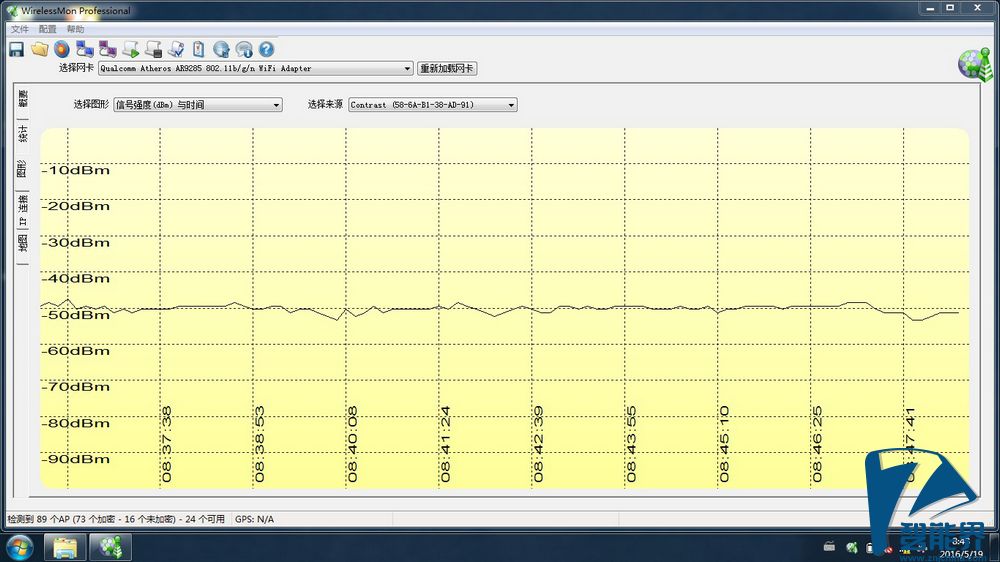Click the 08:37:38 time label
The height and width of the screenshot is (562, 1000).
click(x=166, y=444)
